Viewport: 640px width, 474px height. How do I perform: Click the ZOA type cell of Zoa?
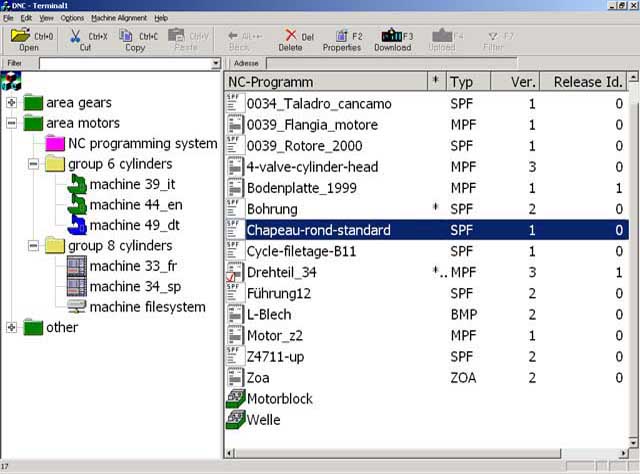coord(463,378)
